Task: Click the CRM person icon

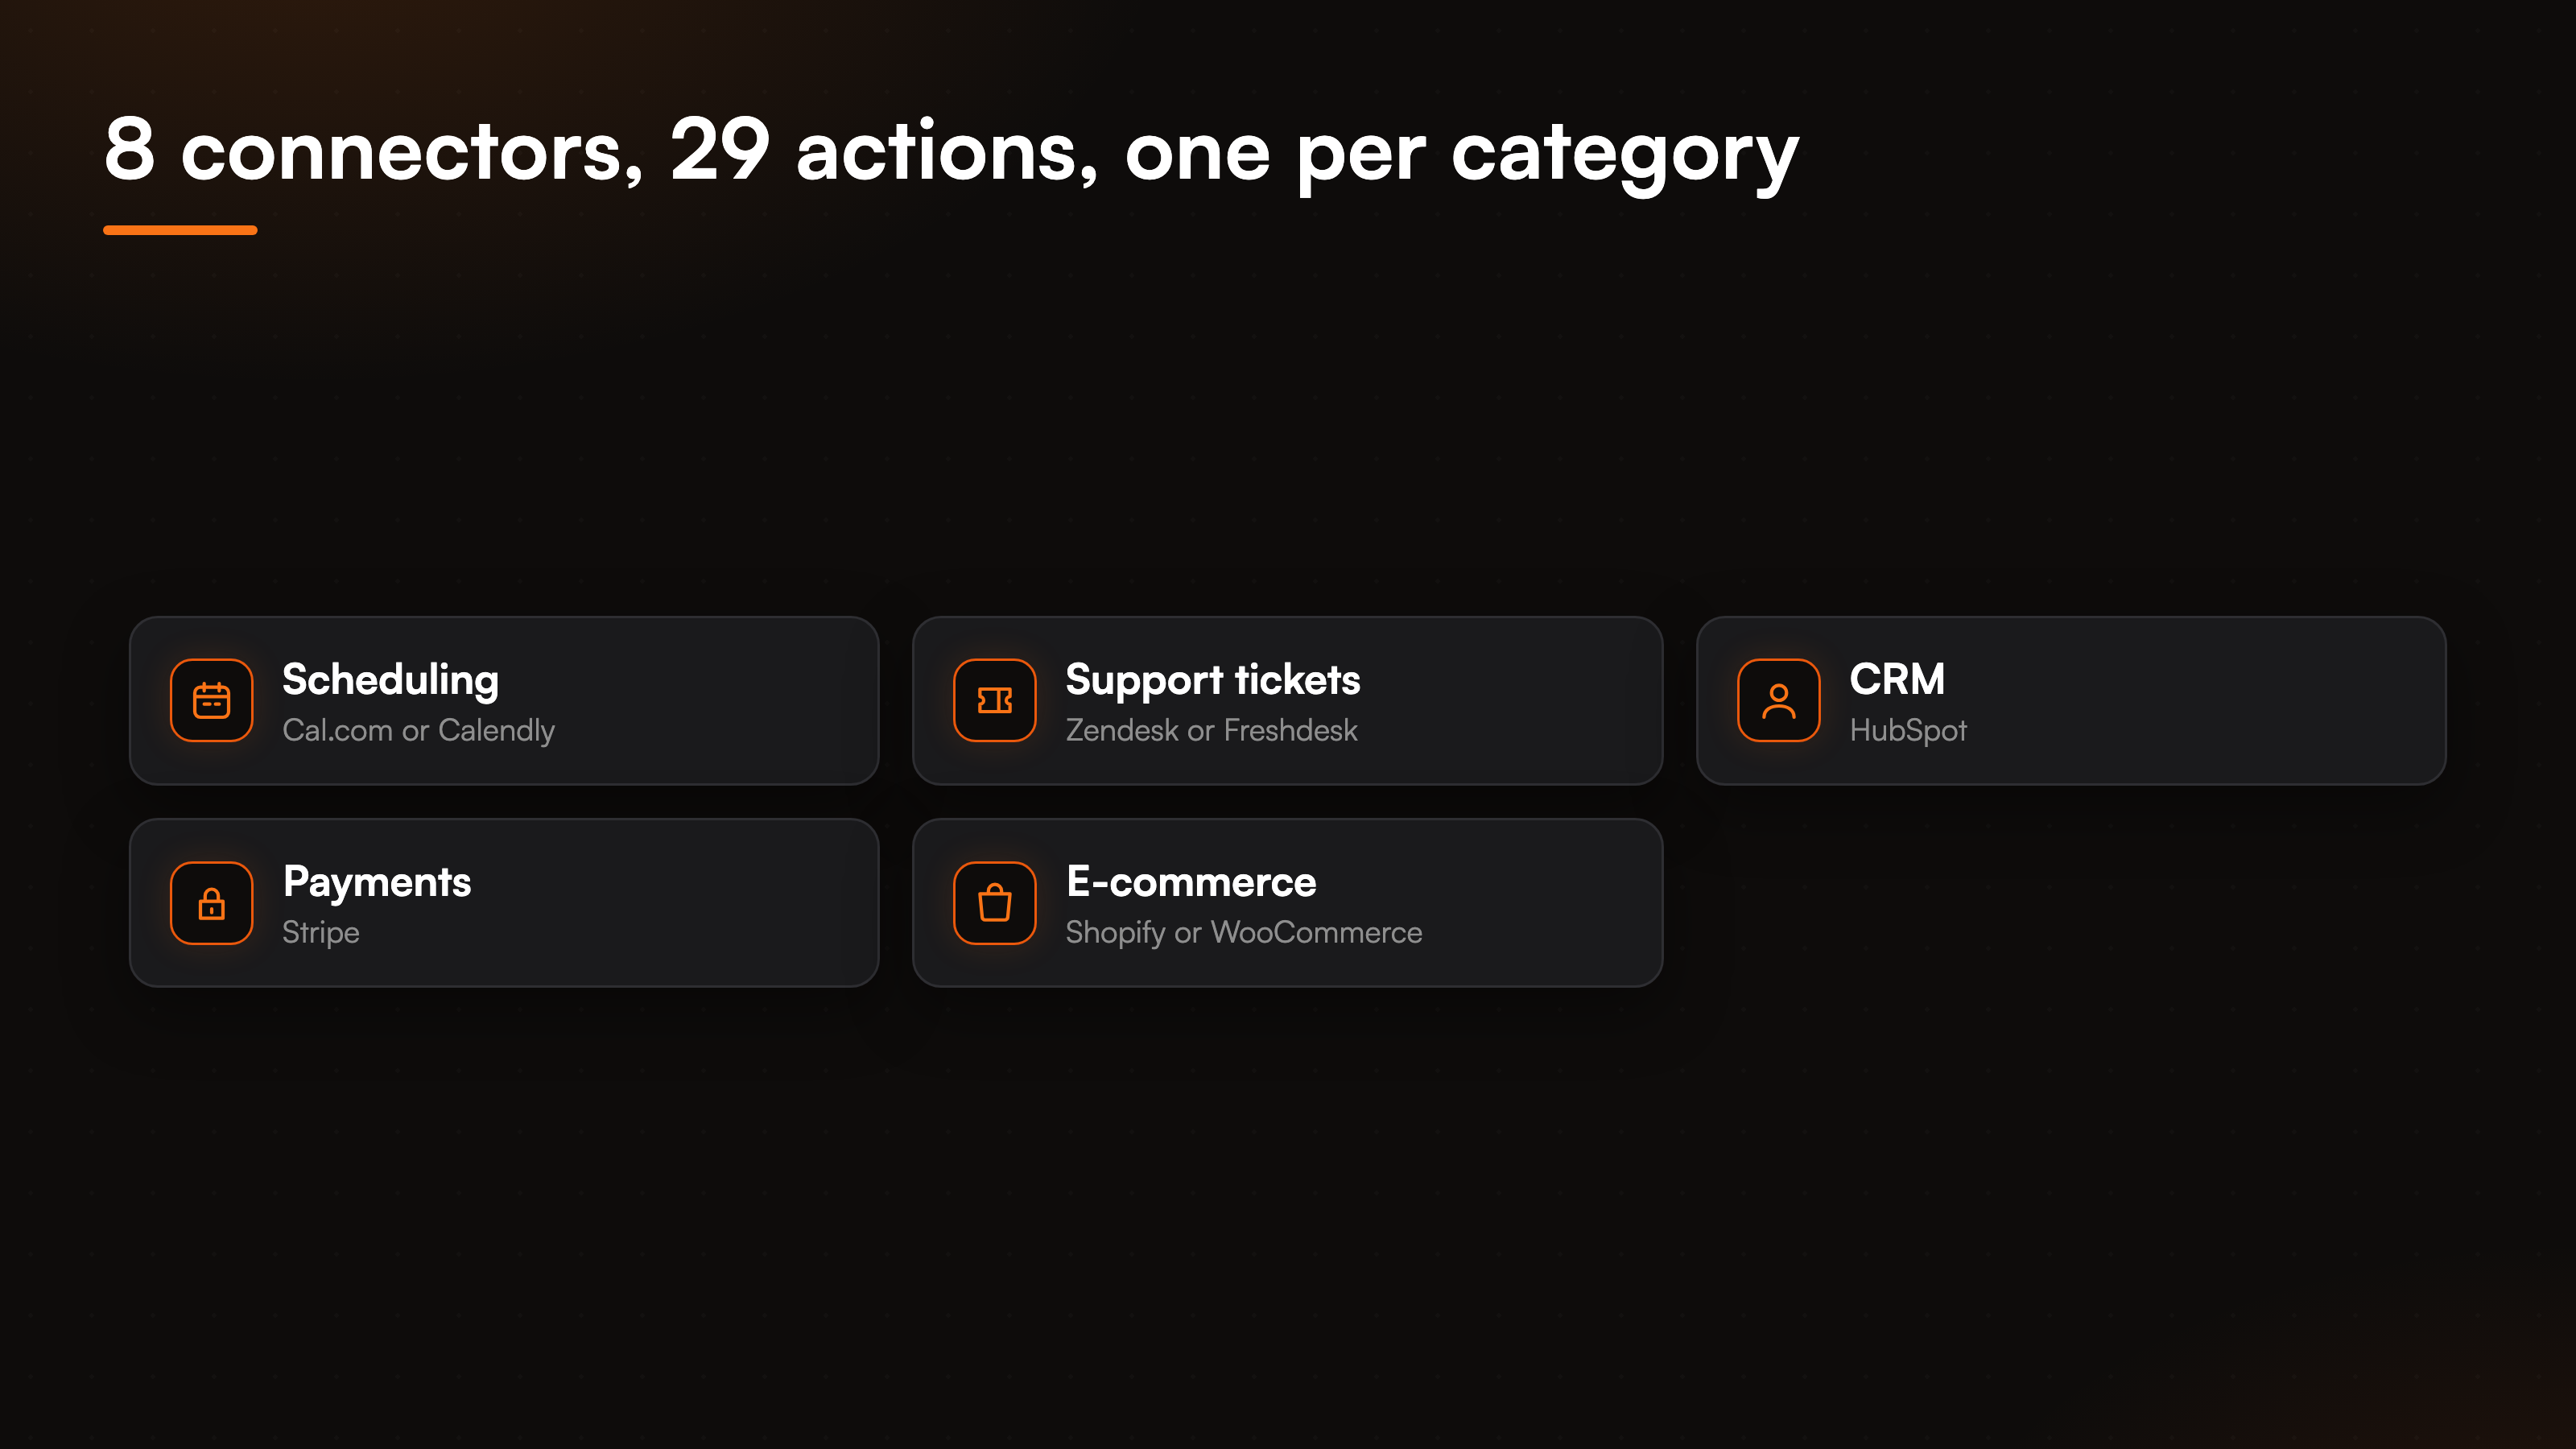Action: (x=1778, y=700)
